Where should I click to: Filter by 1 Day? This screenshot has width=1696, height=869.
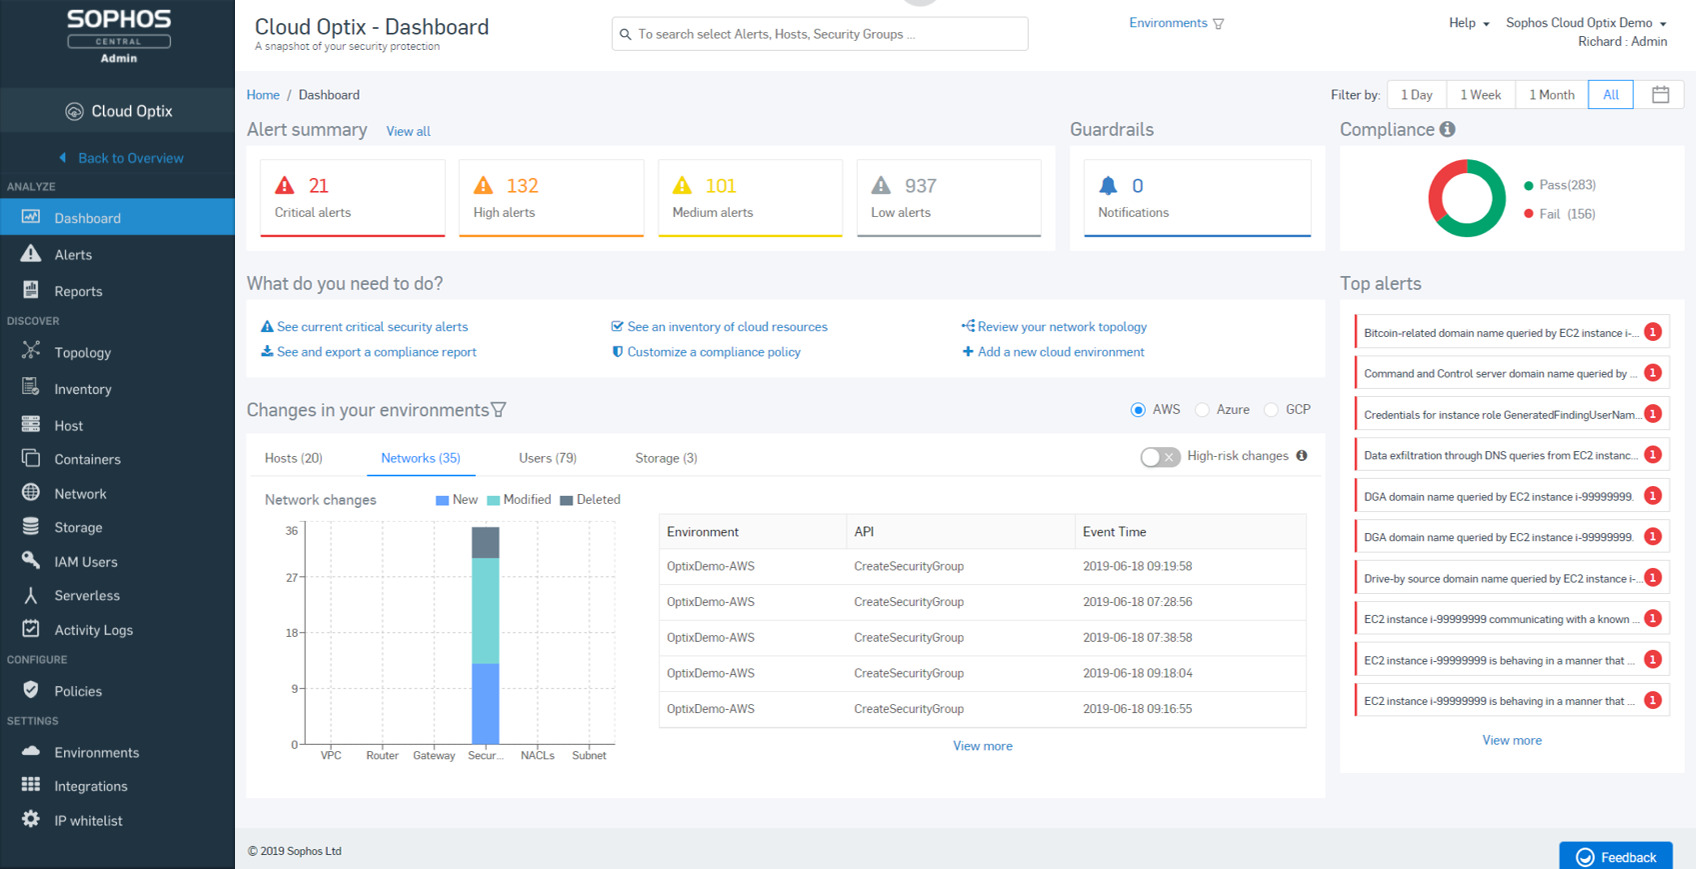click(1416, 94)
